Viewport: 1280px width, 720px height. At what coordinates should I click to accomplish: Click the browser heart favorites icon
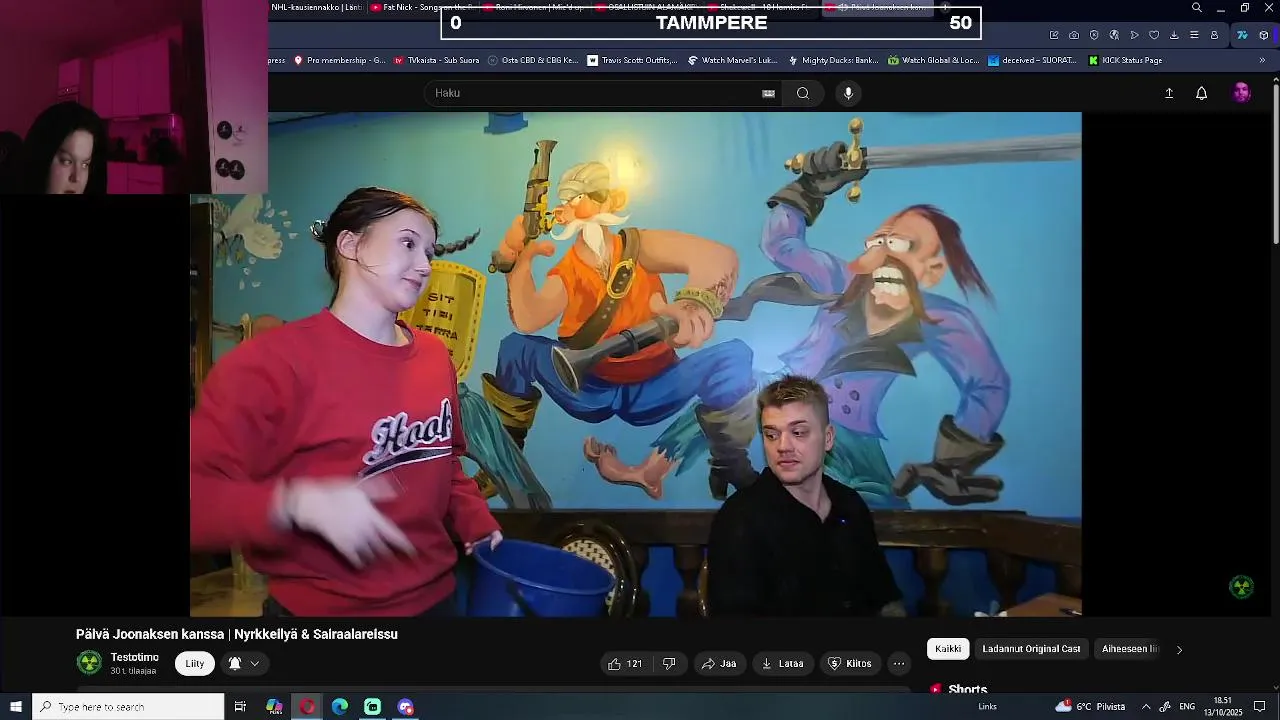click(1154, 35)
